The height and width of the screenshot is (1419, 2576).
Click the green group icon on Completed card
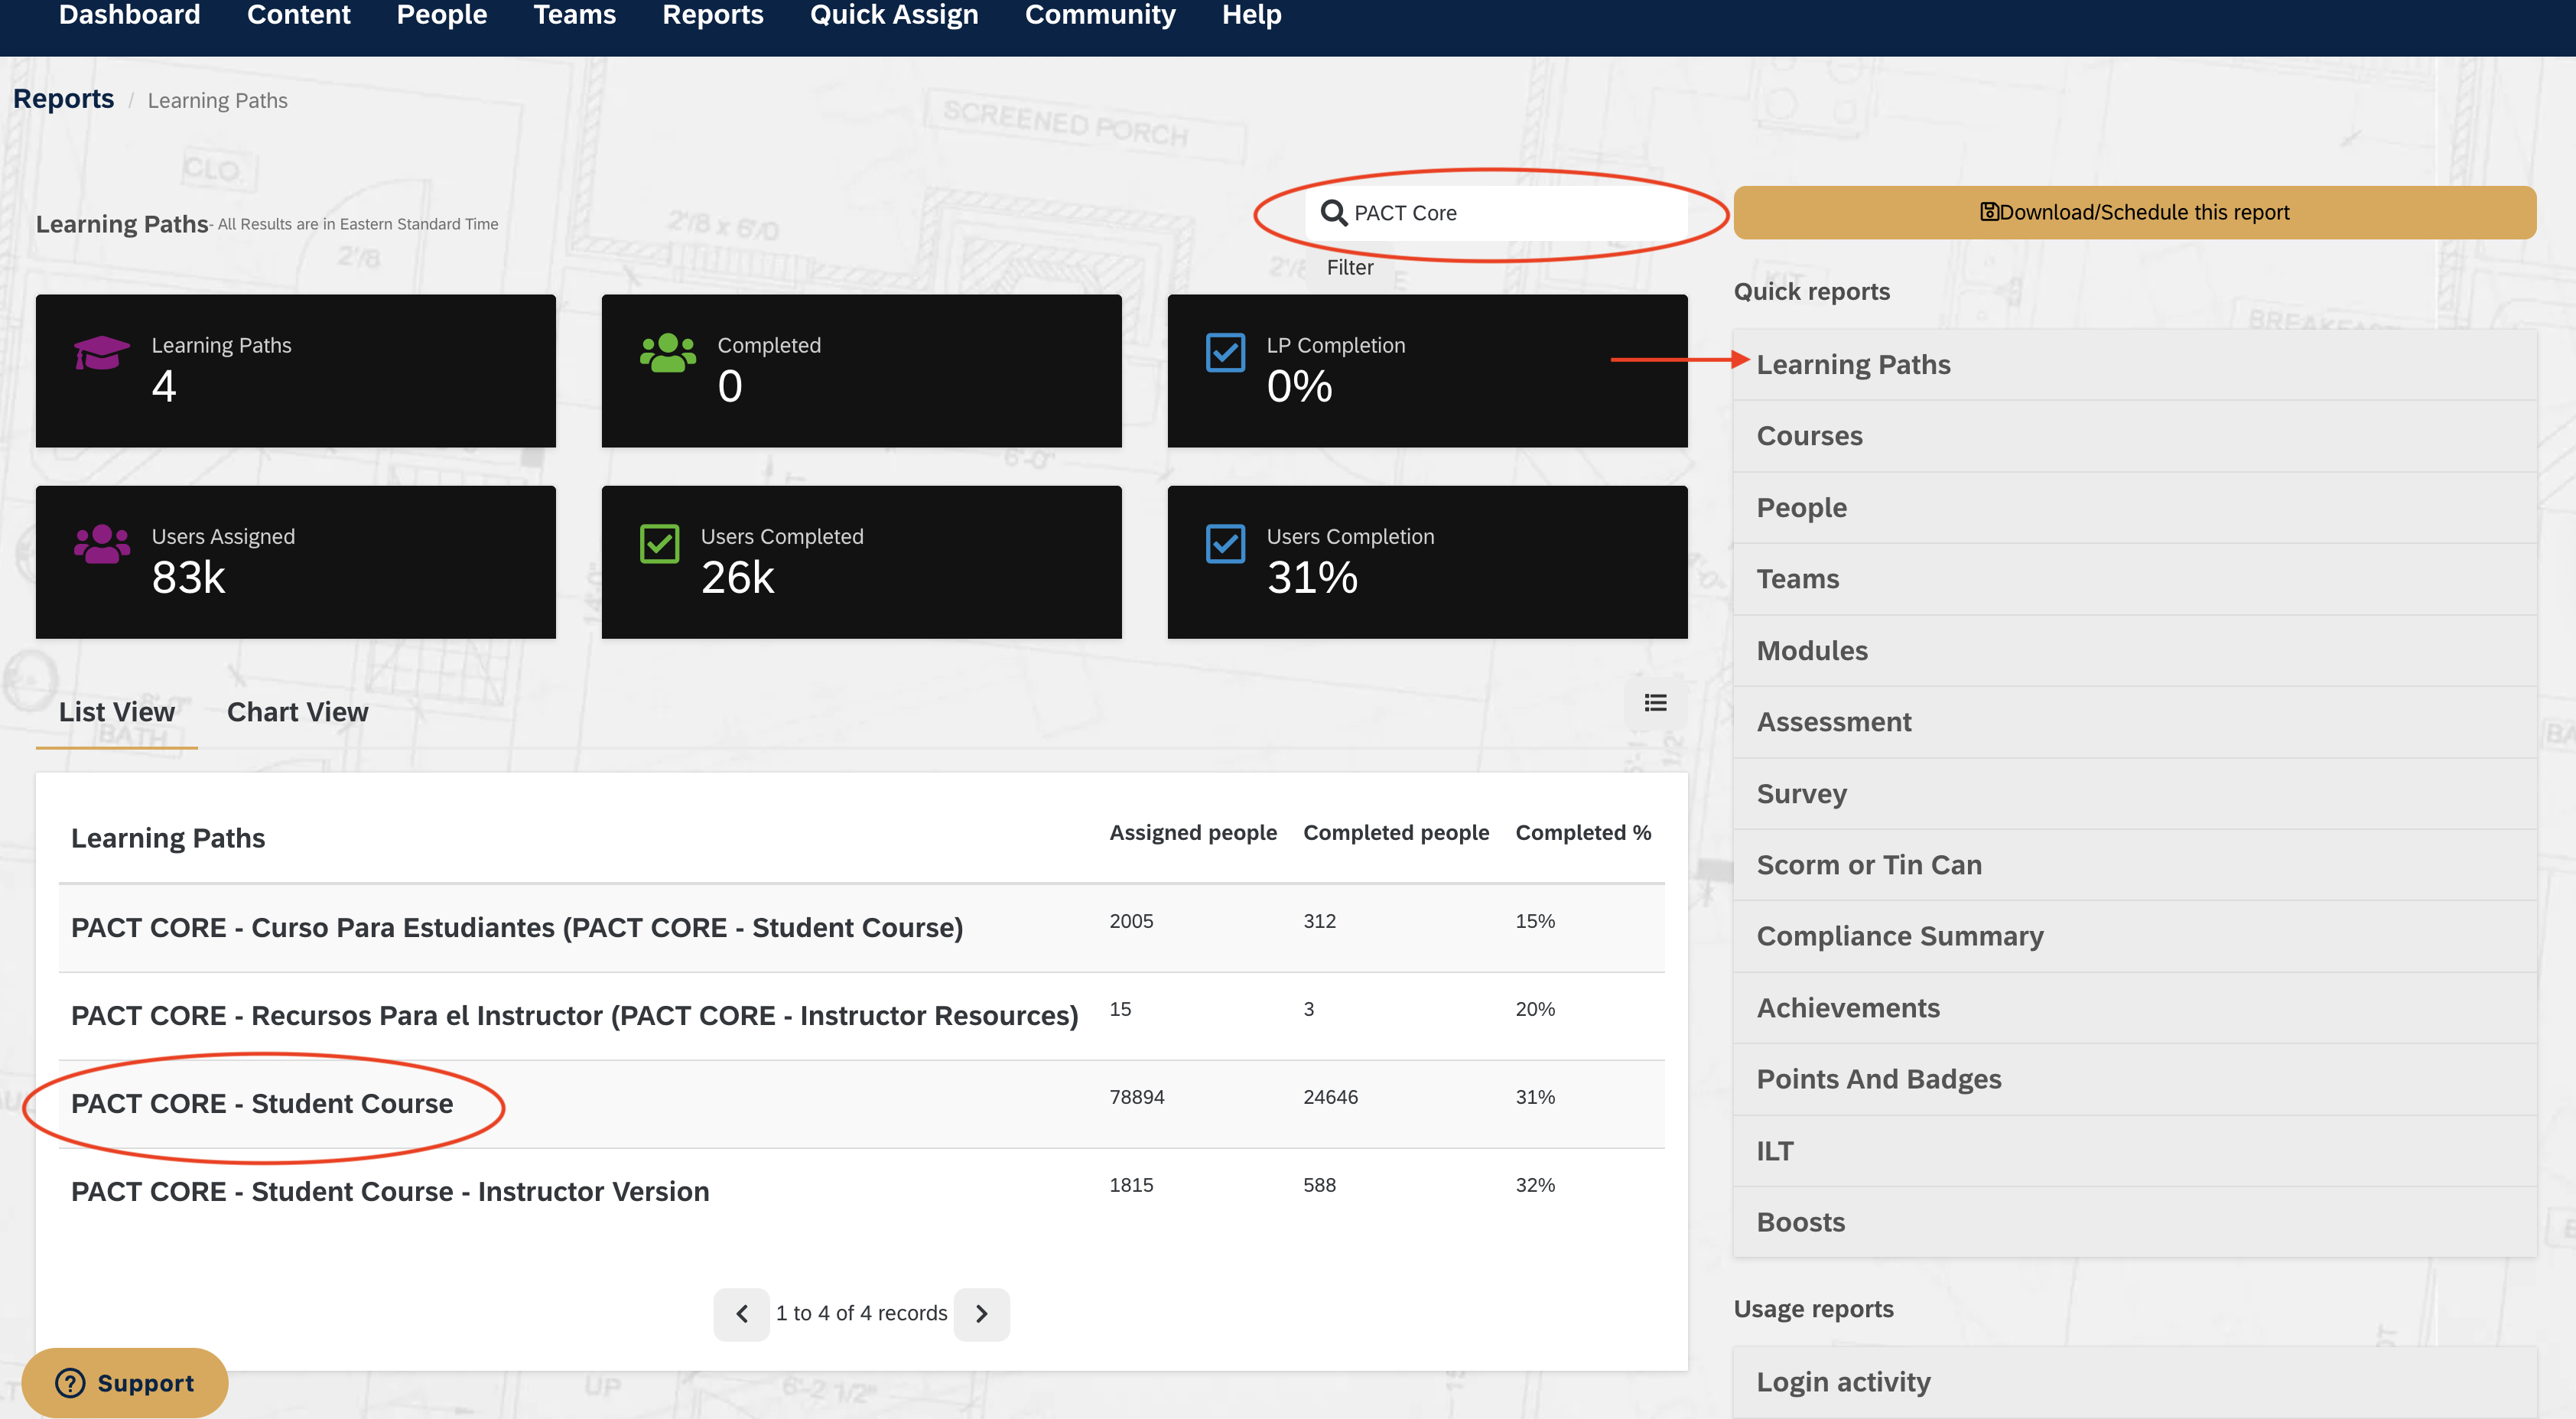668,353
